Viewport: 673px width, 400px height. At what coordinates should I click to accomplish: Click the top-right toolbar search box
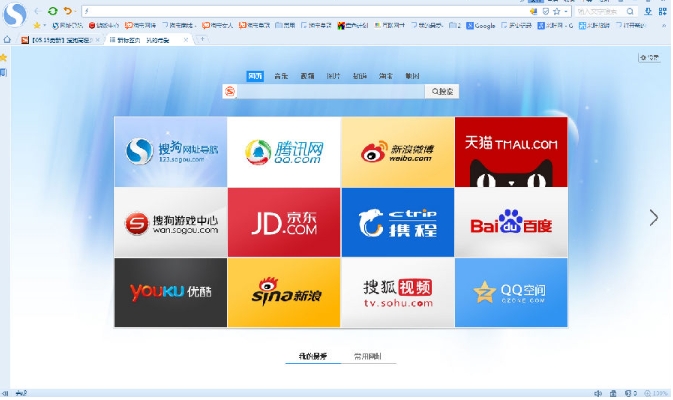tap(600, 12)
